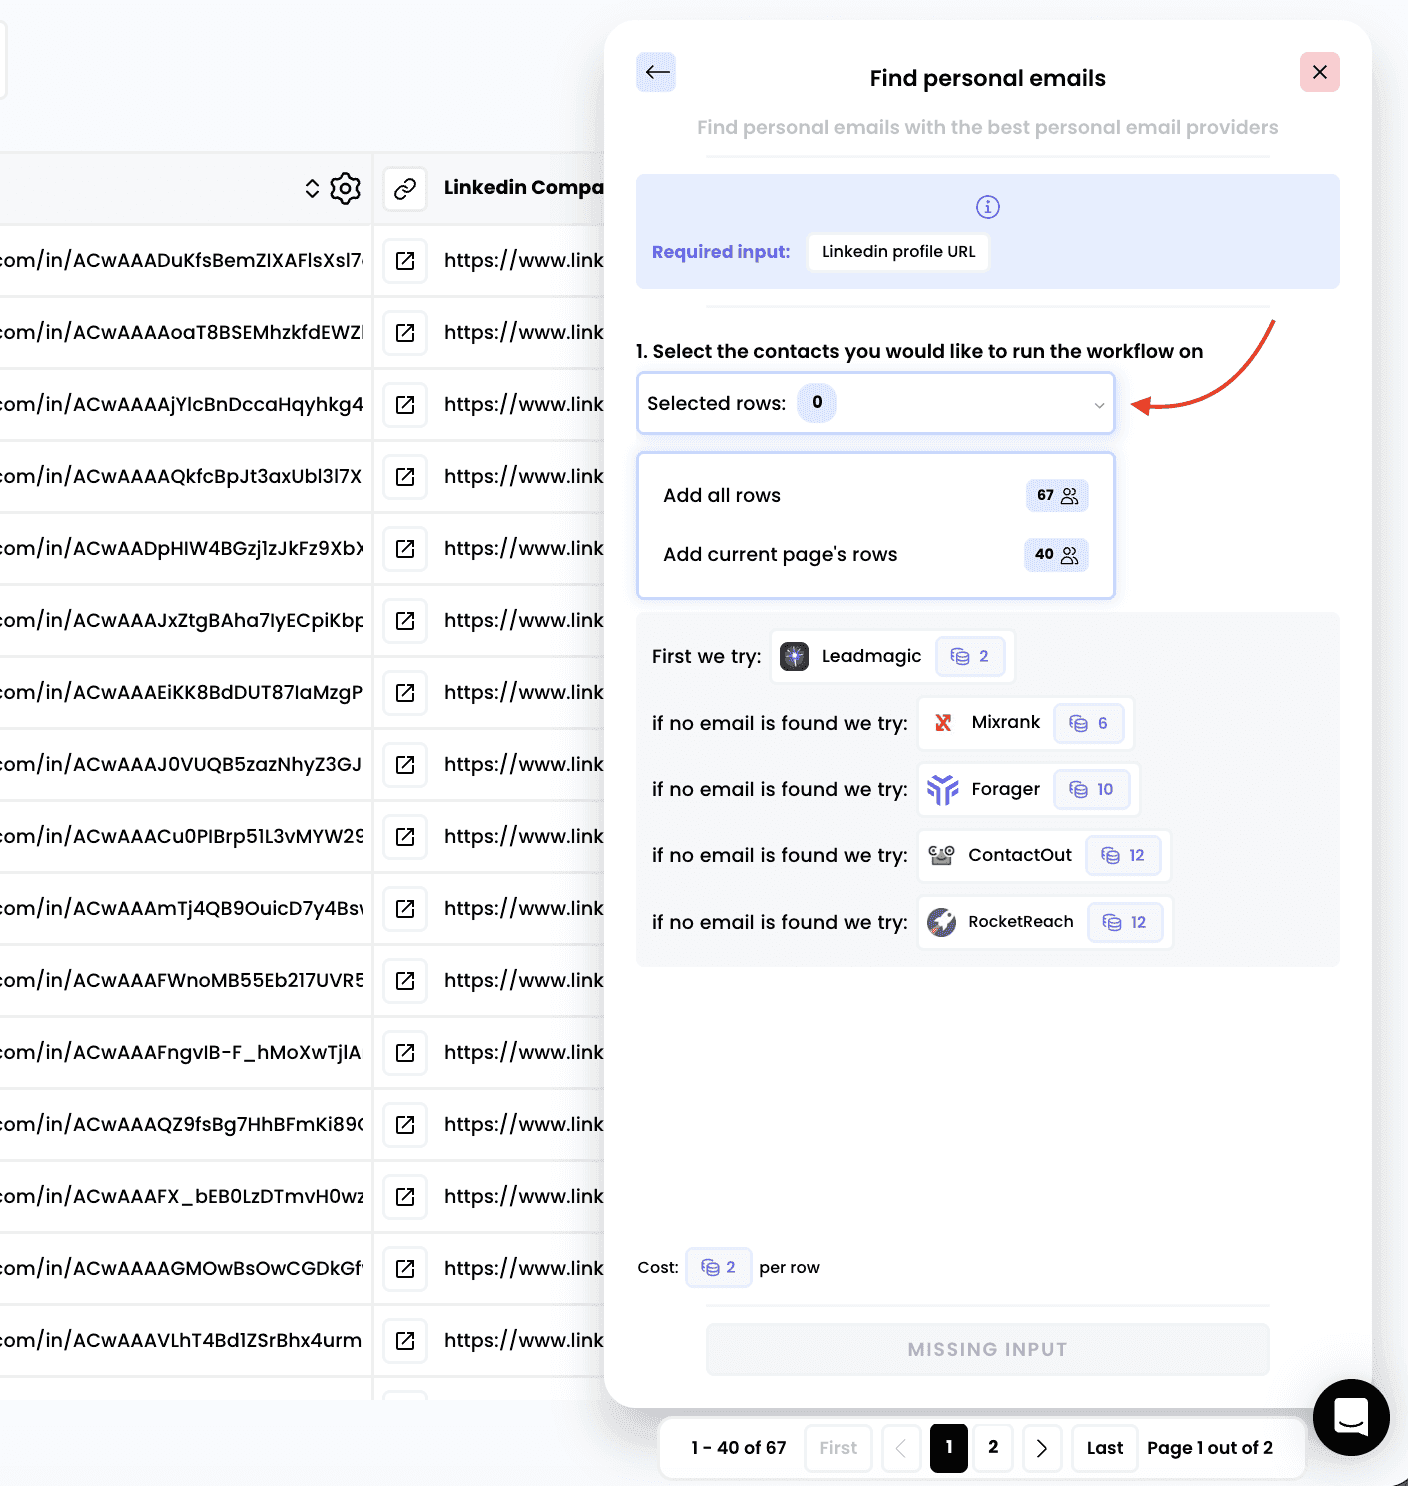Open link in ACwAAAEiKK8BdDUT87IaMzgP row
This screenshot has width=1408, height=1486.
[405, 693]
